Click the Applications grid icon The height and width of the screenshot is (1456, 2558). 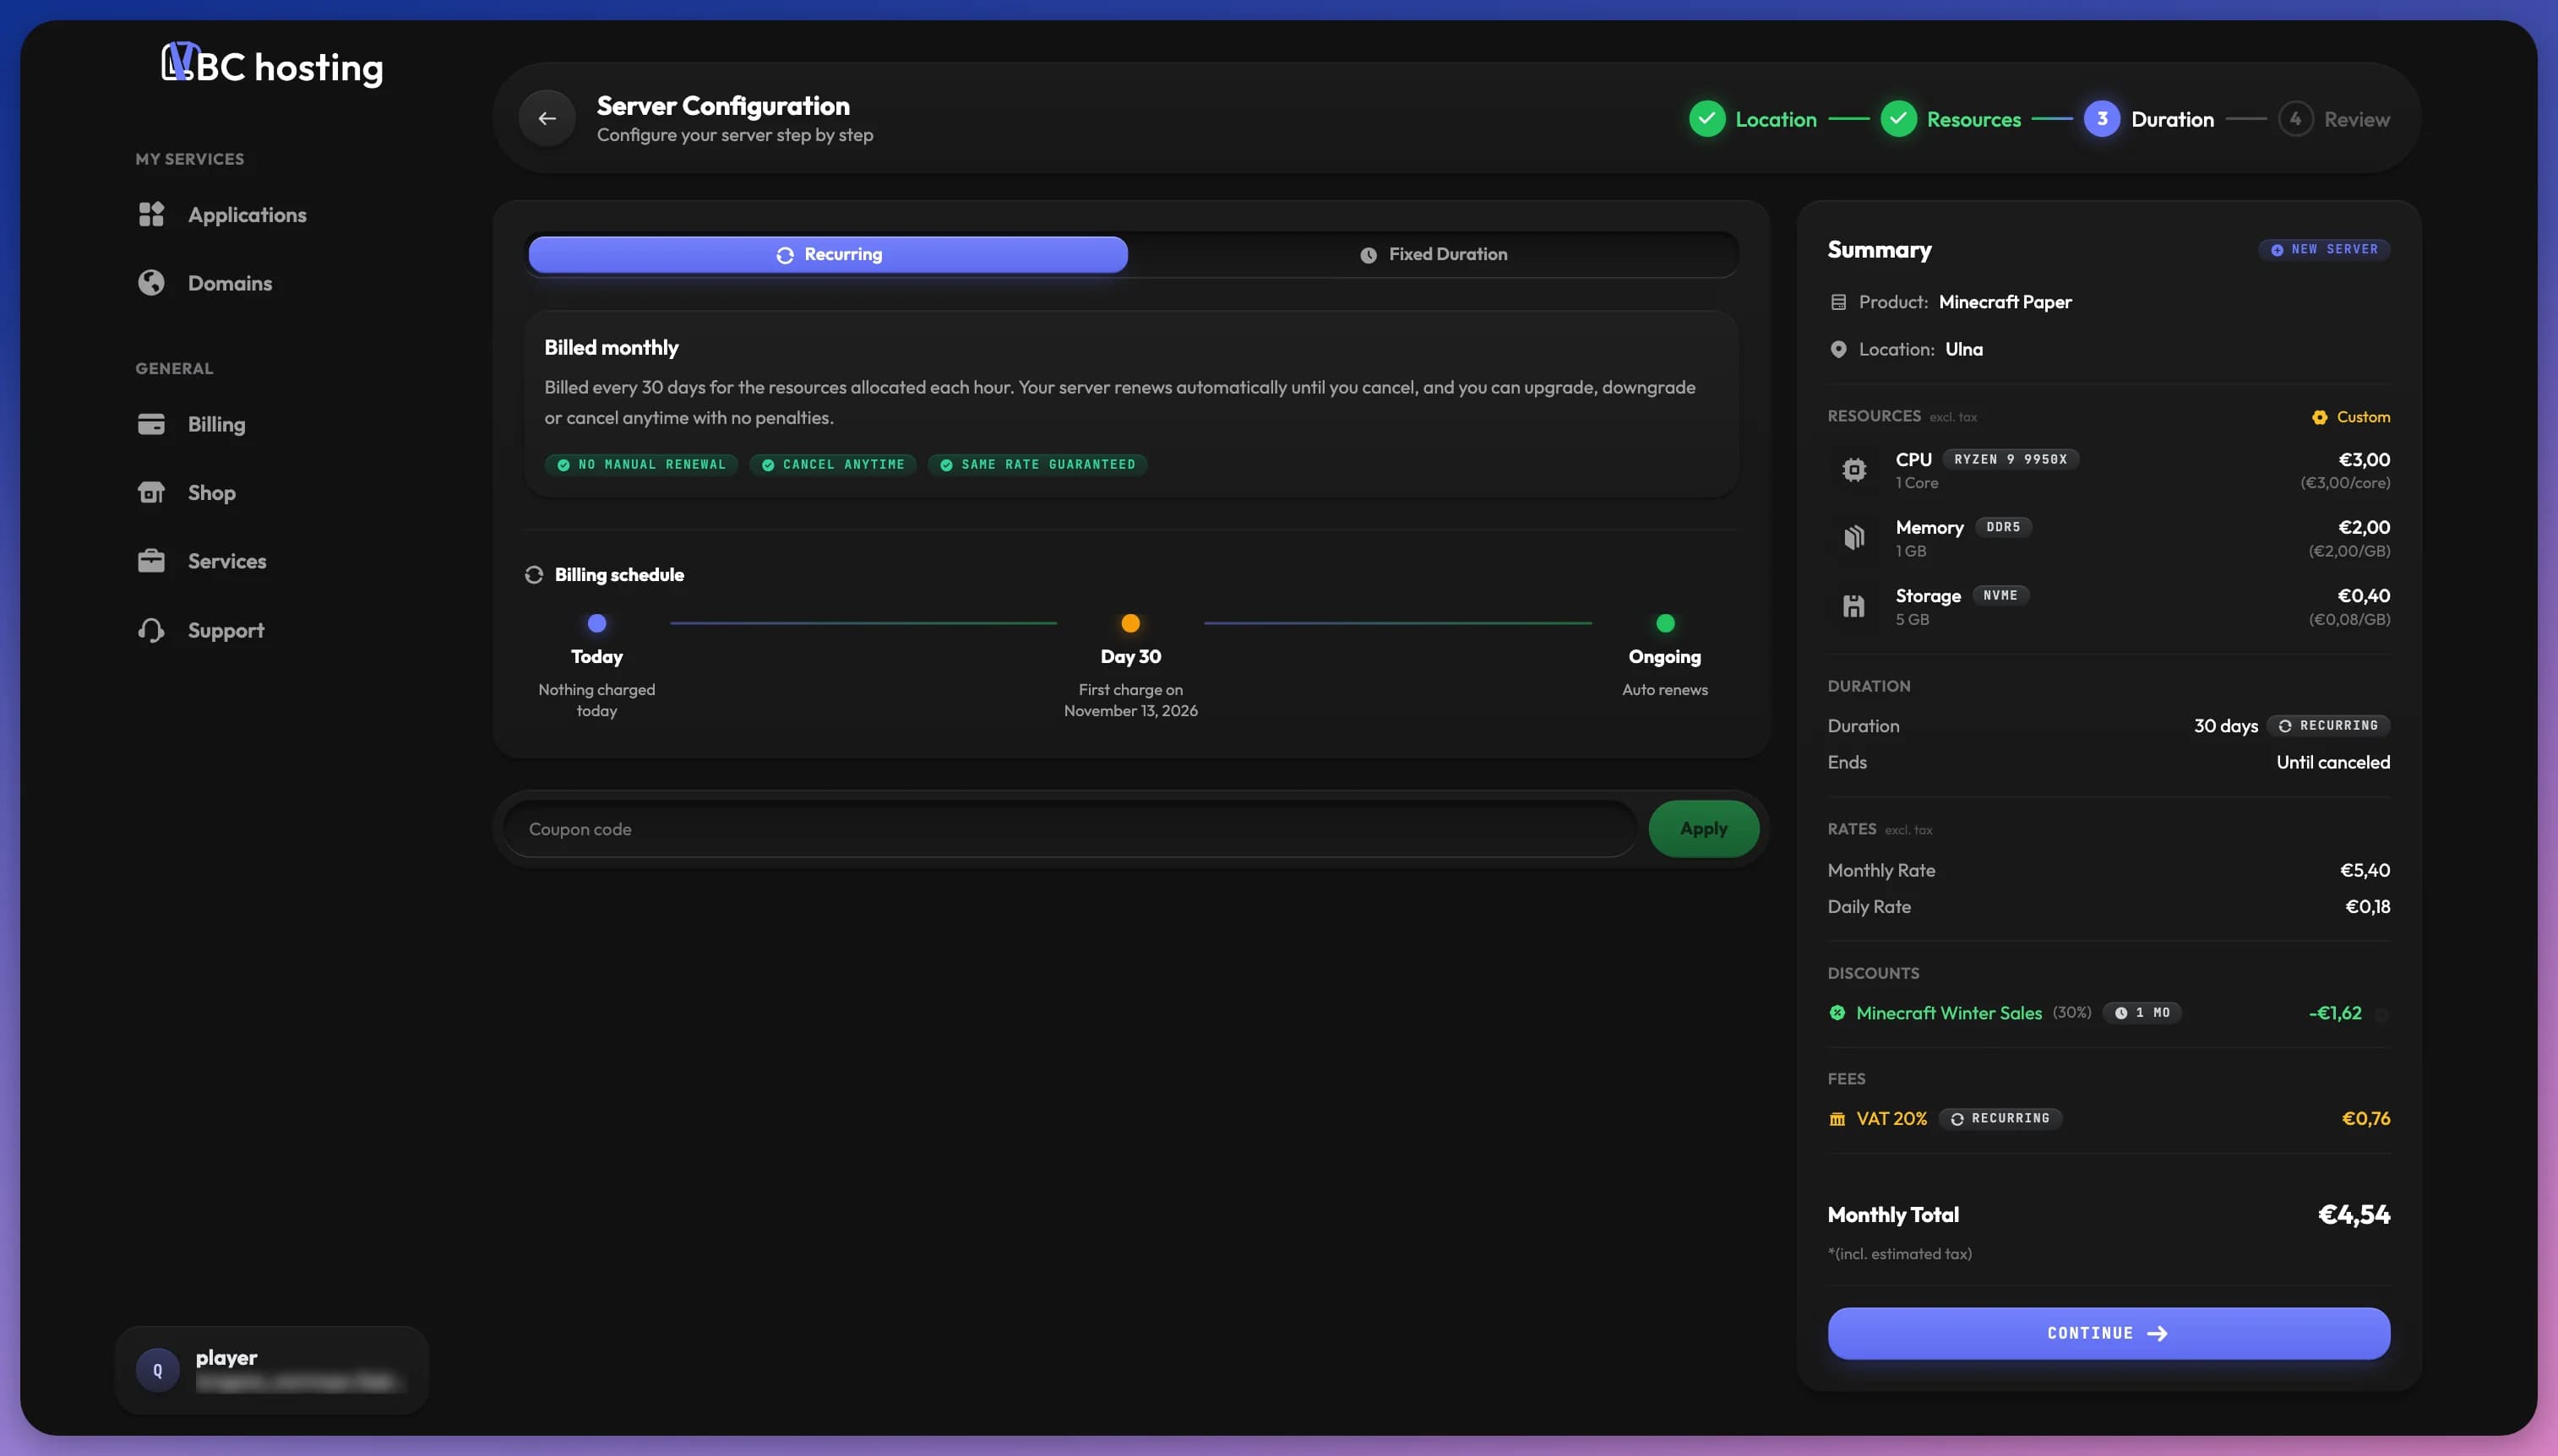coord(151,214)
